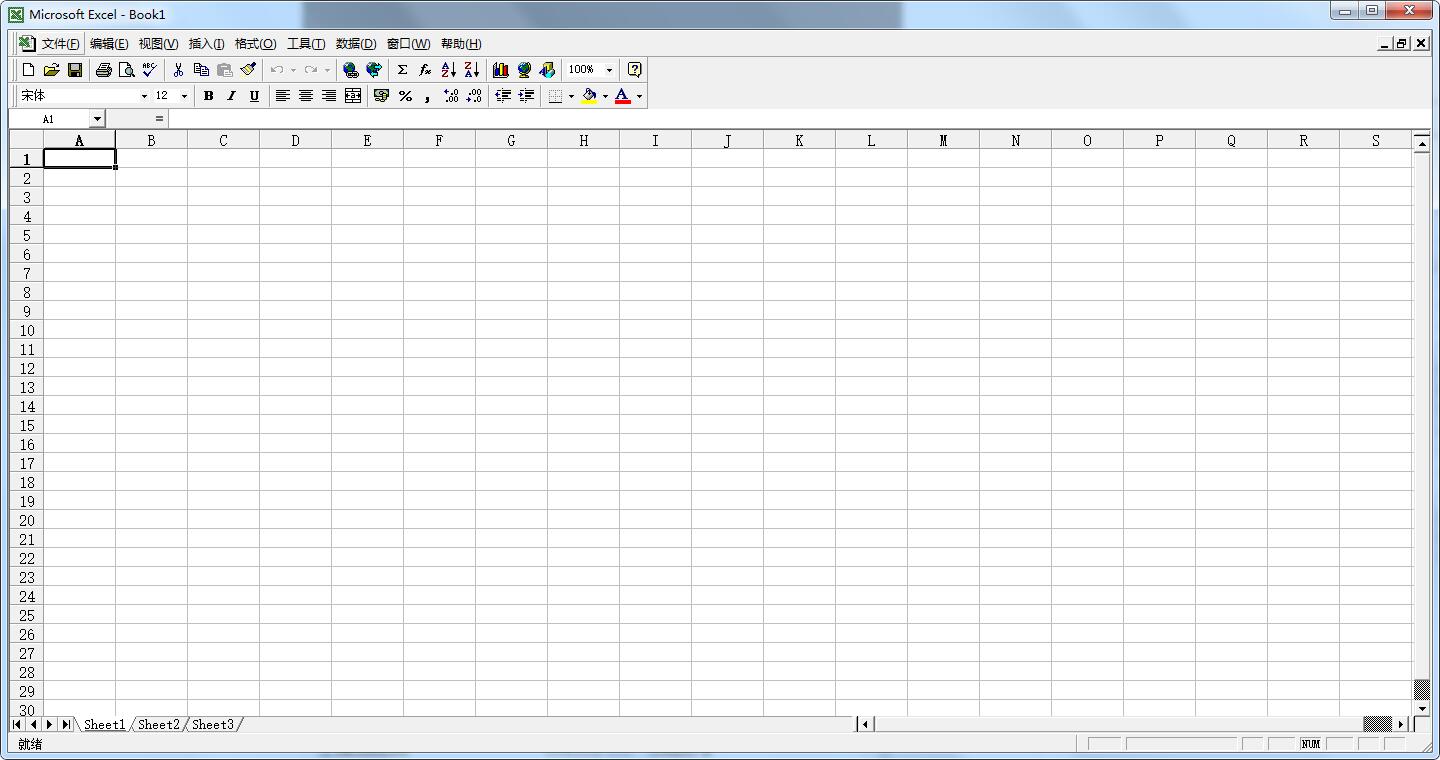Open the AutoSum function icon
Viewport: 1440px width, 760px height.
pyautogui.click(x=401, y=70)
